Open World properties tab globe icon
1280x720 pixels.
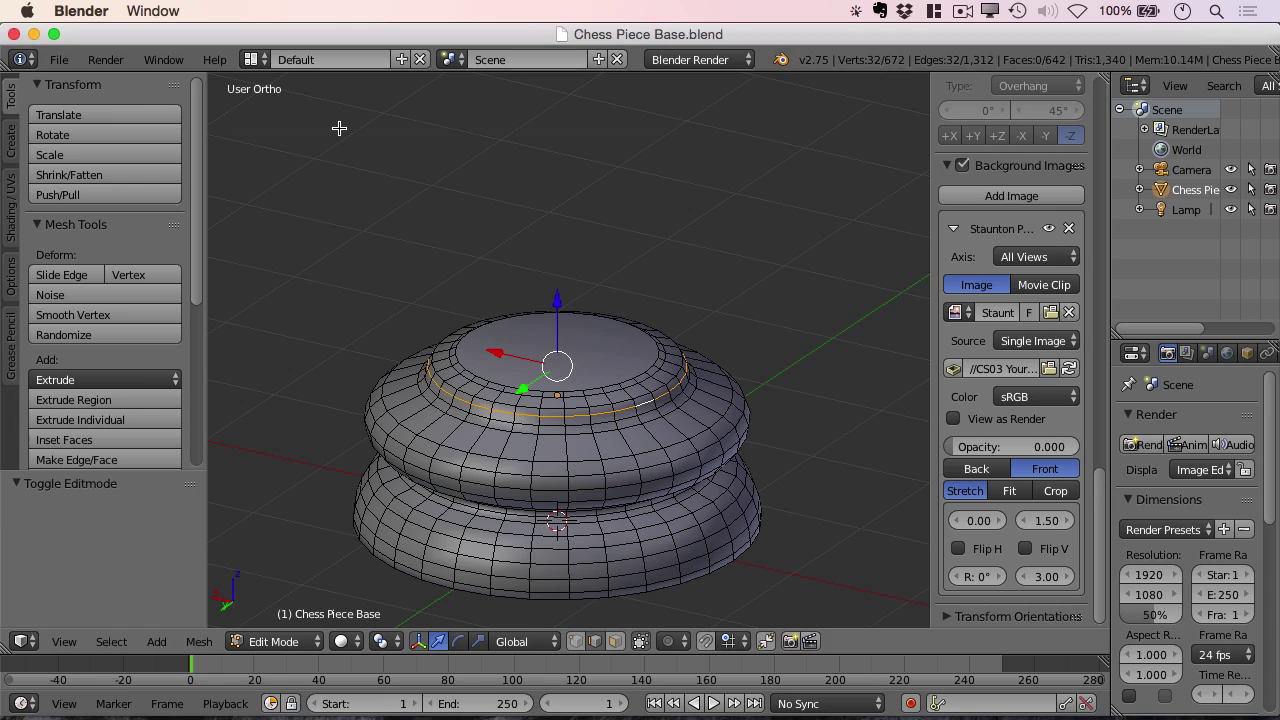pyautogui.click(x=1227, y=353)
